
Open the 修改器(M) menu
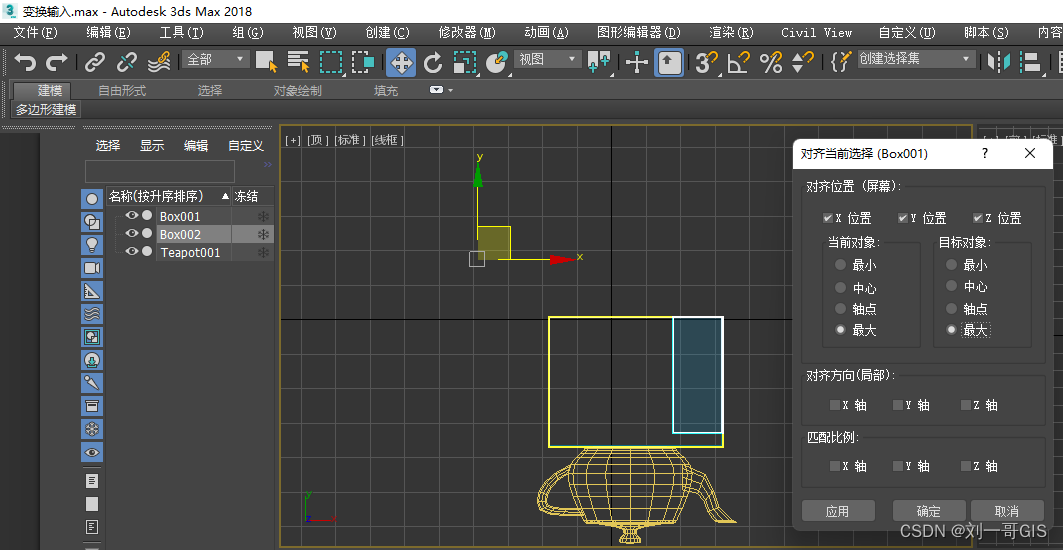(467, 33)
